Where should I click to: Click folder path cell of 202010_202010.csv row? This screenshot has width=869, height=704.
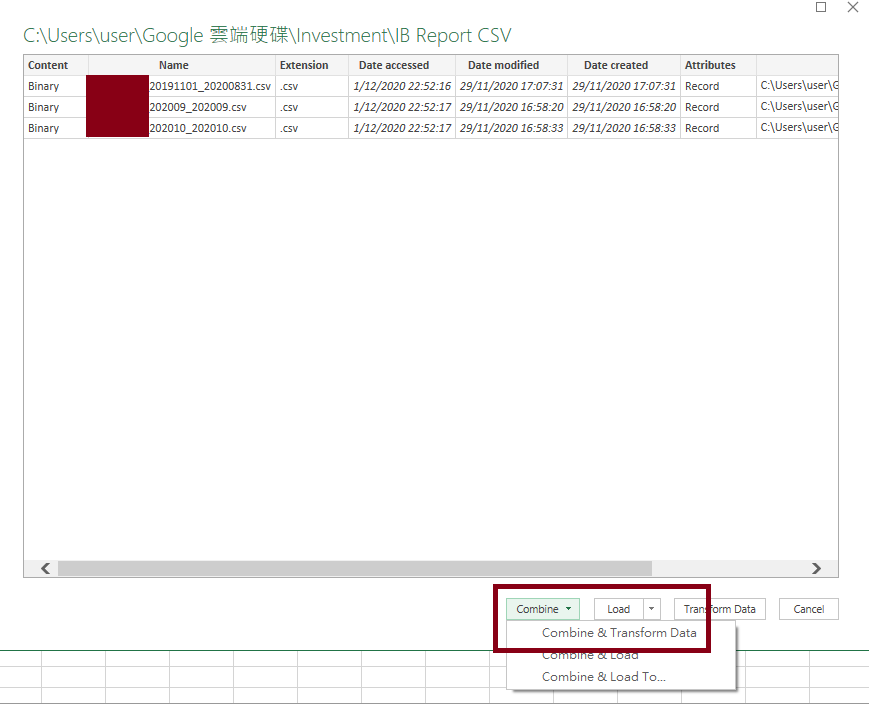(x=799, y=127)
